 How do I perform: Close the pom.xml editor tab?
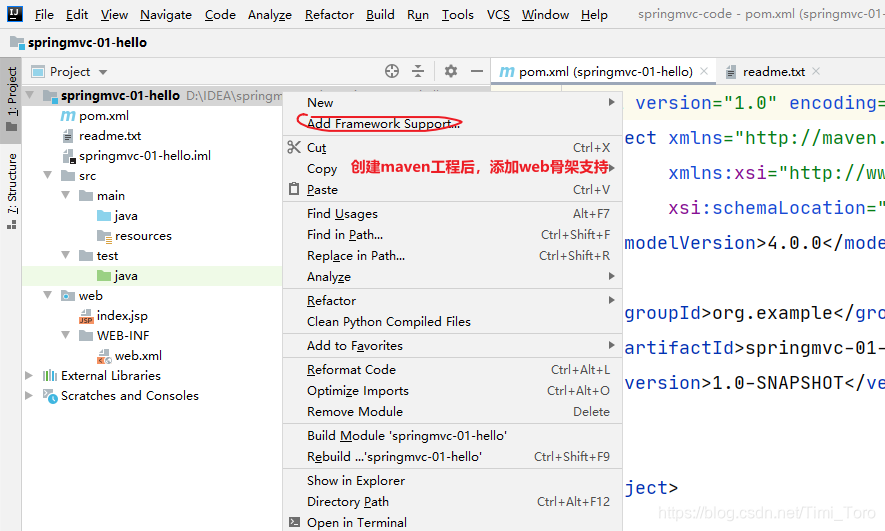704,71
